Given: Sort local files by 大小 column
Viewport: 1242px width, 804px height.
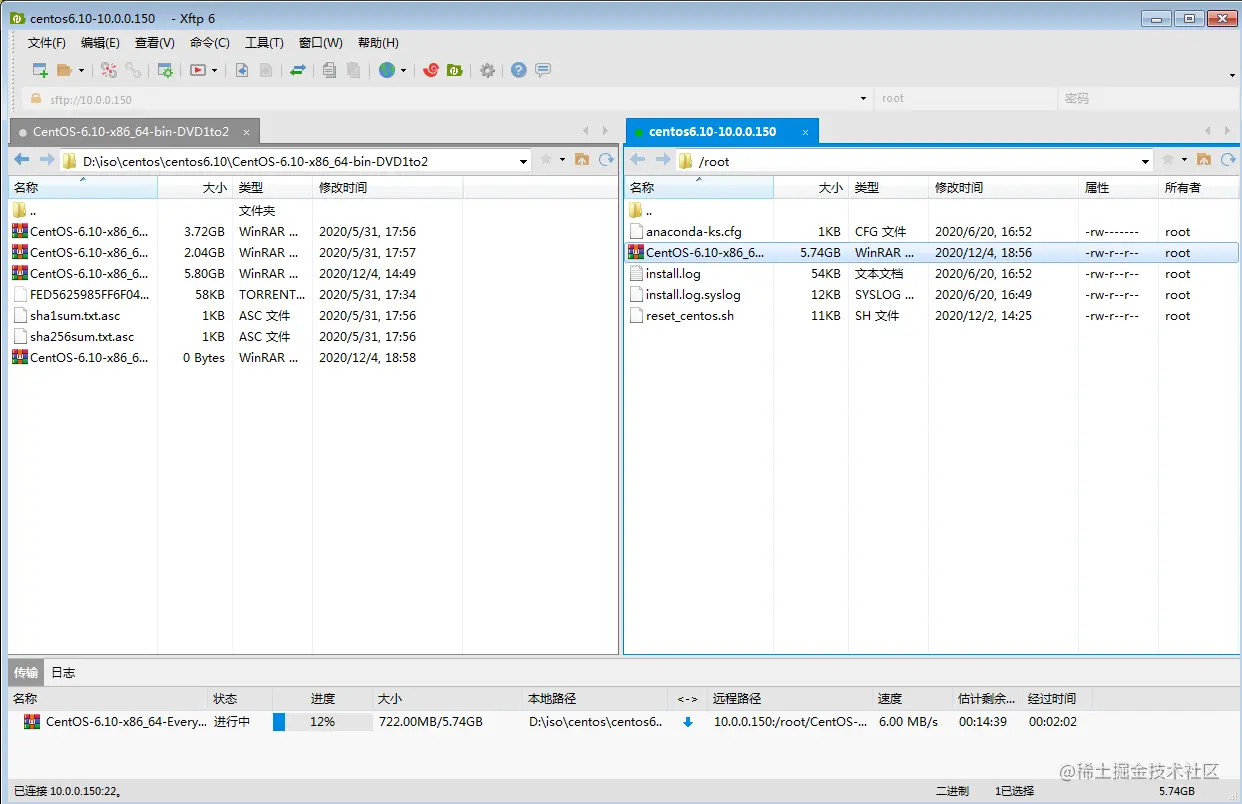Looking at the screenshot, I should [x=195, y=188].
